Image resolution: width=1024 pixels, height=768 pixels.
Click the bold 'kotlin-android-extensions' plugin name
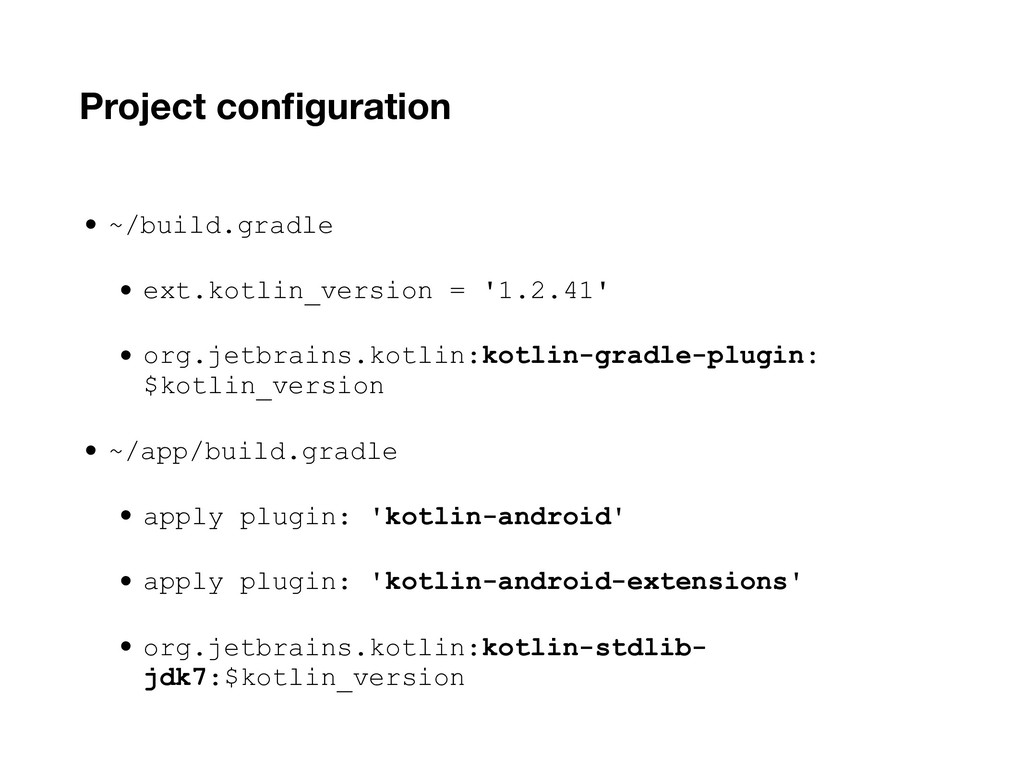(x=586, y=582)
